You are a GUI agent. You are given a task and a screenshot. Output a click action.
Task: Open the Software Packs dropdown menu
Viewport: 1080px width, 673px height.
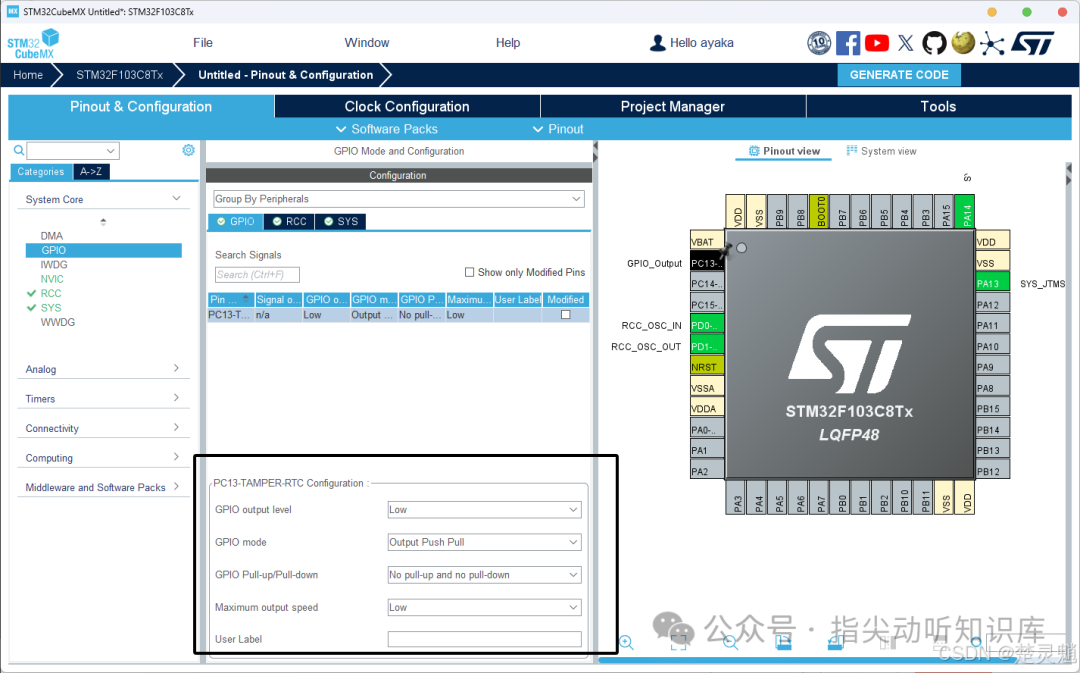pos(386,129)
